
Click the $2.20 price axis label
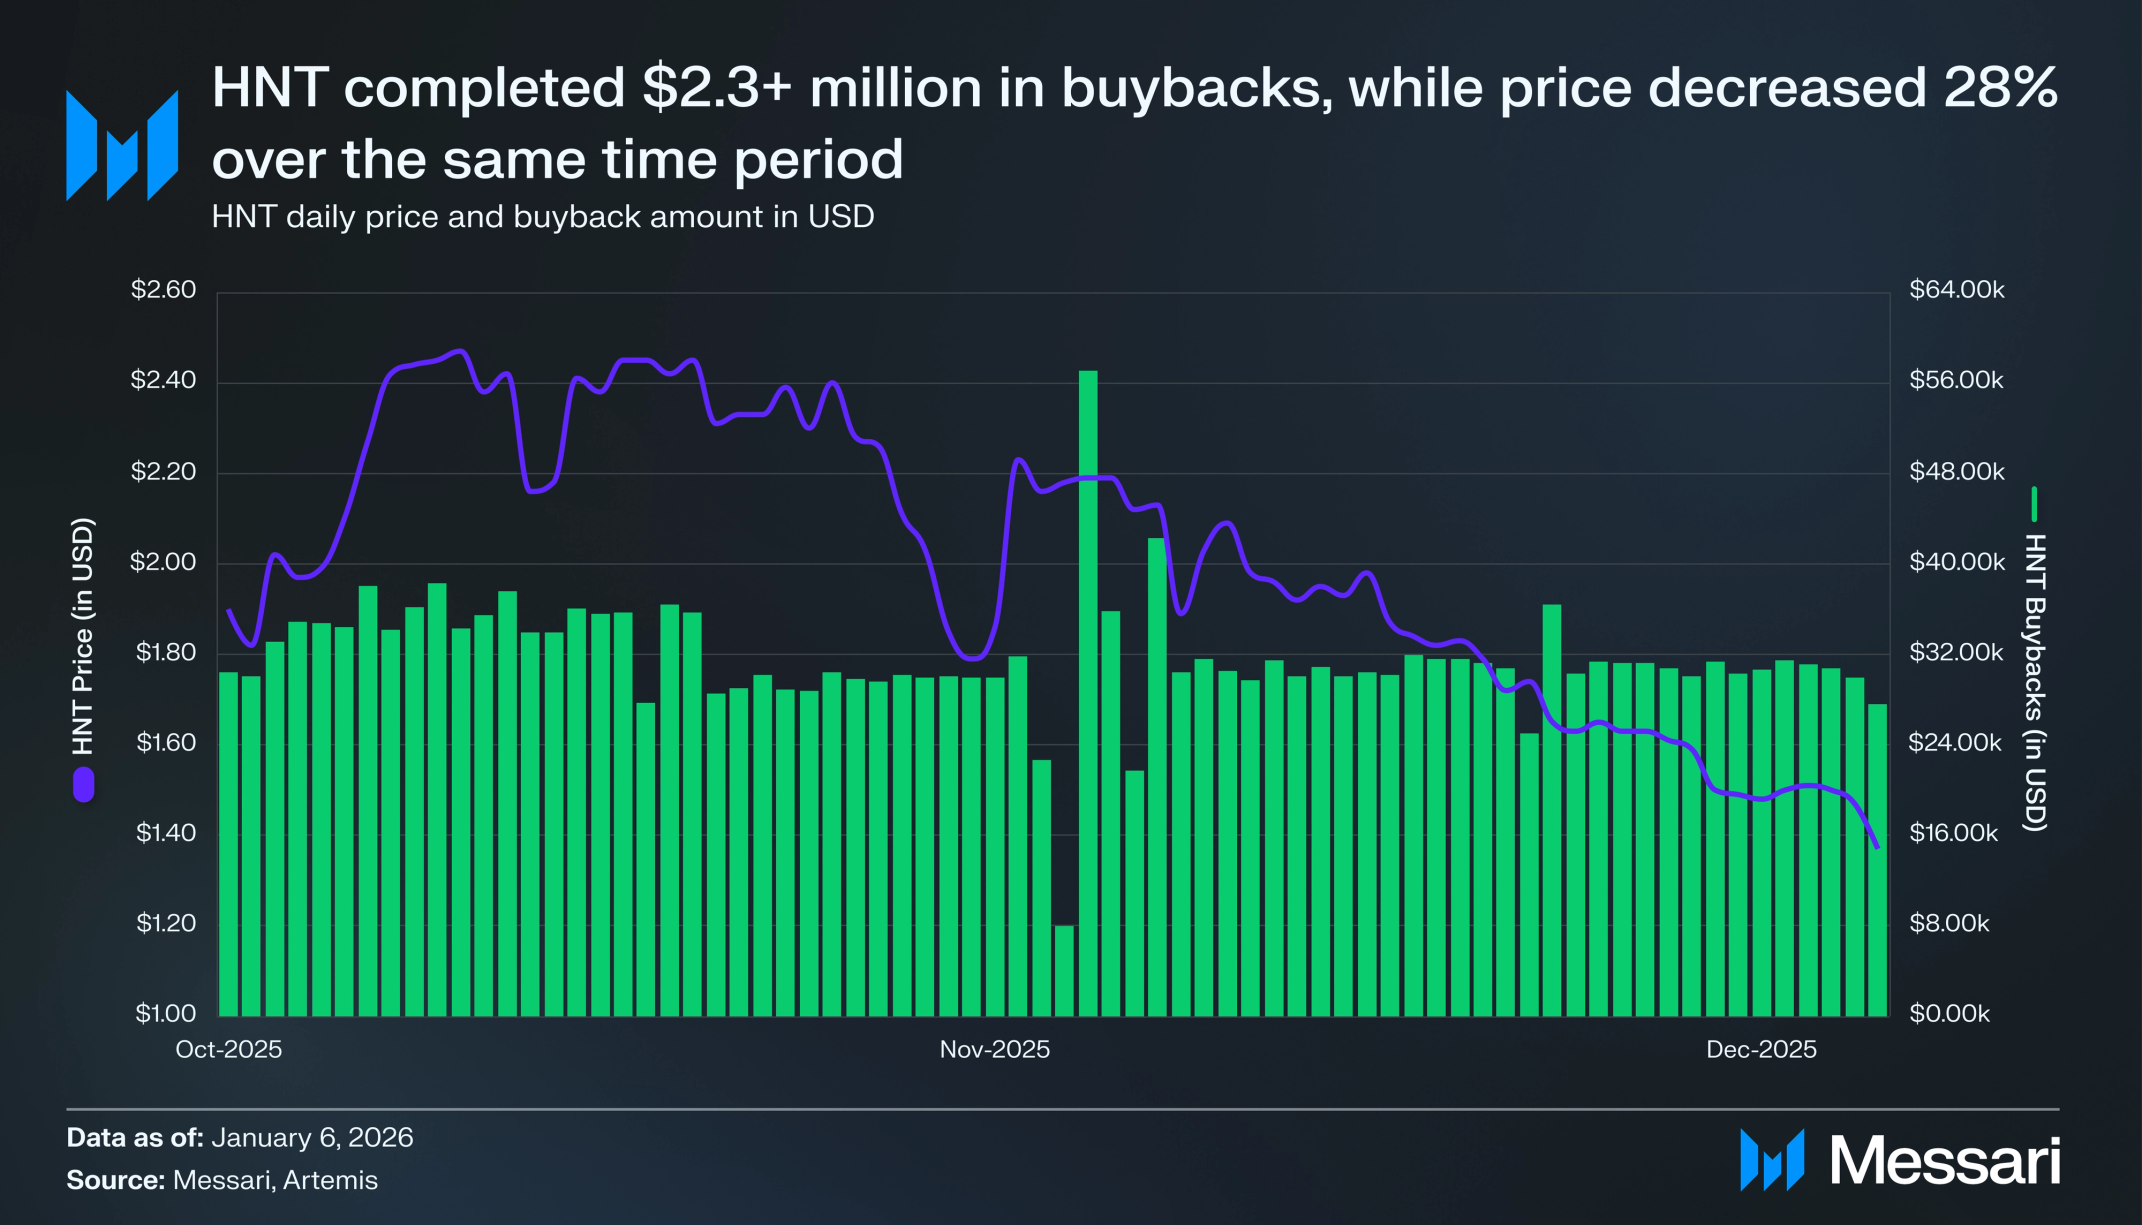[x=163, y=471]
